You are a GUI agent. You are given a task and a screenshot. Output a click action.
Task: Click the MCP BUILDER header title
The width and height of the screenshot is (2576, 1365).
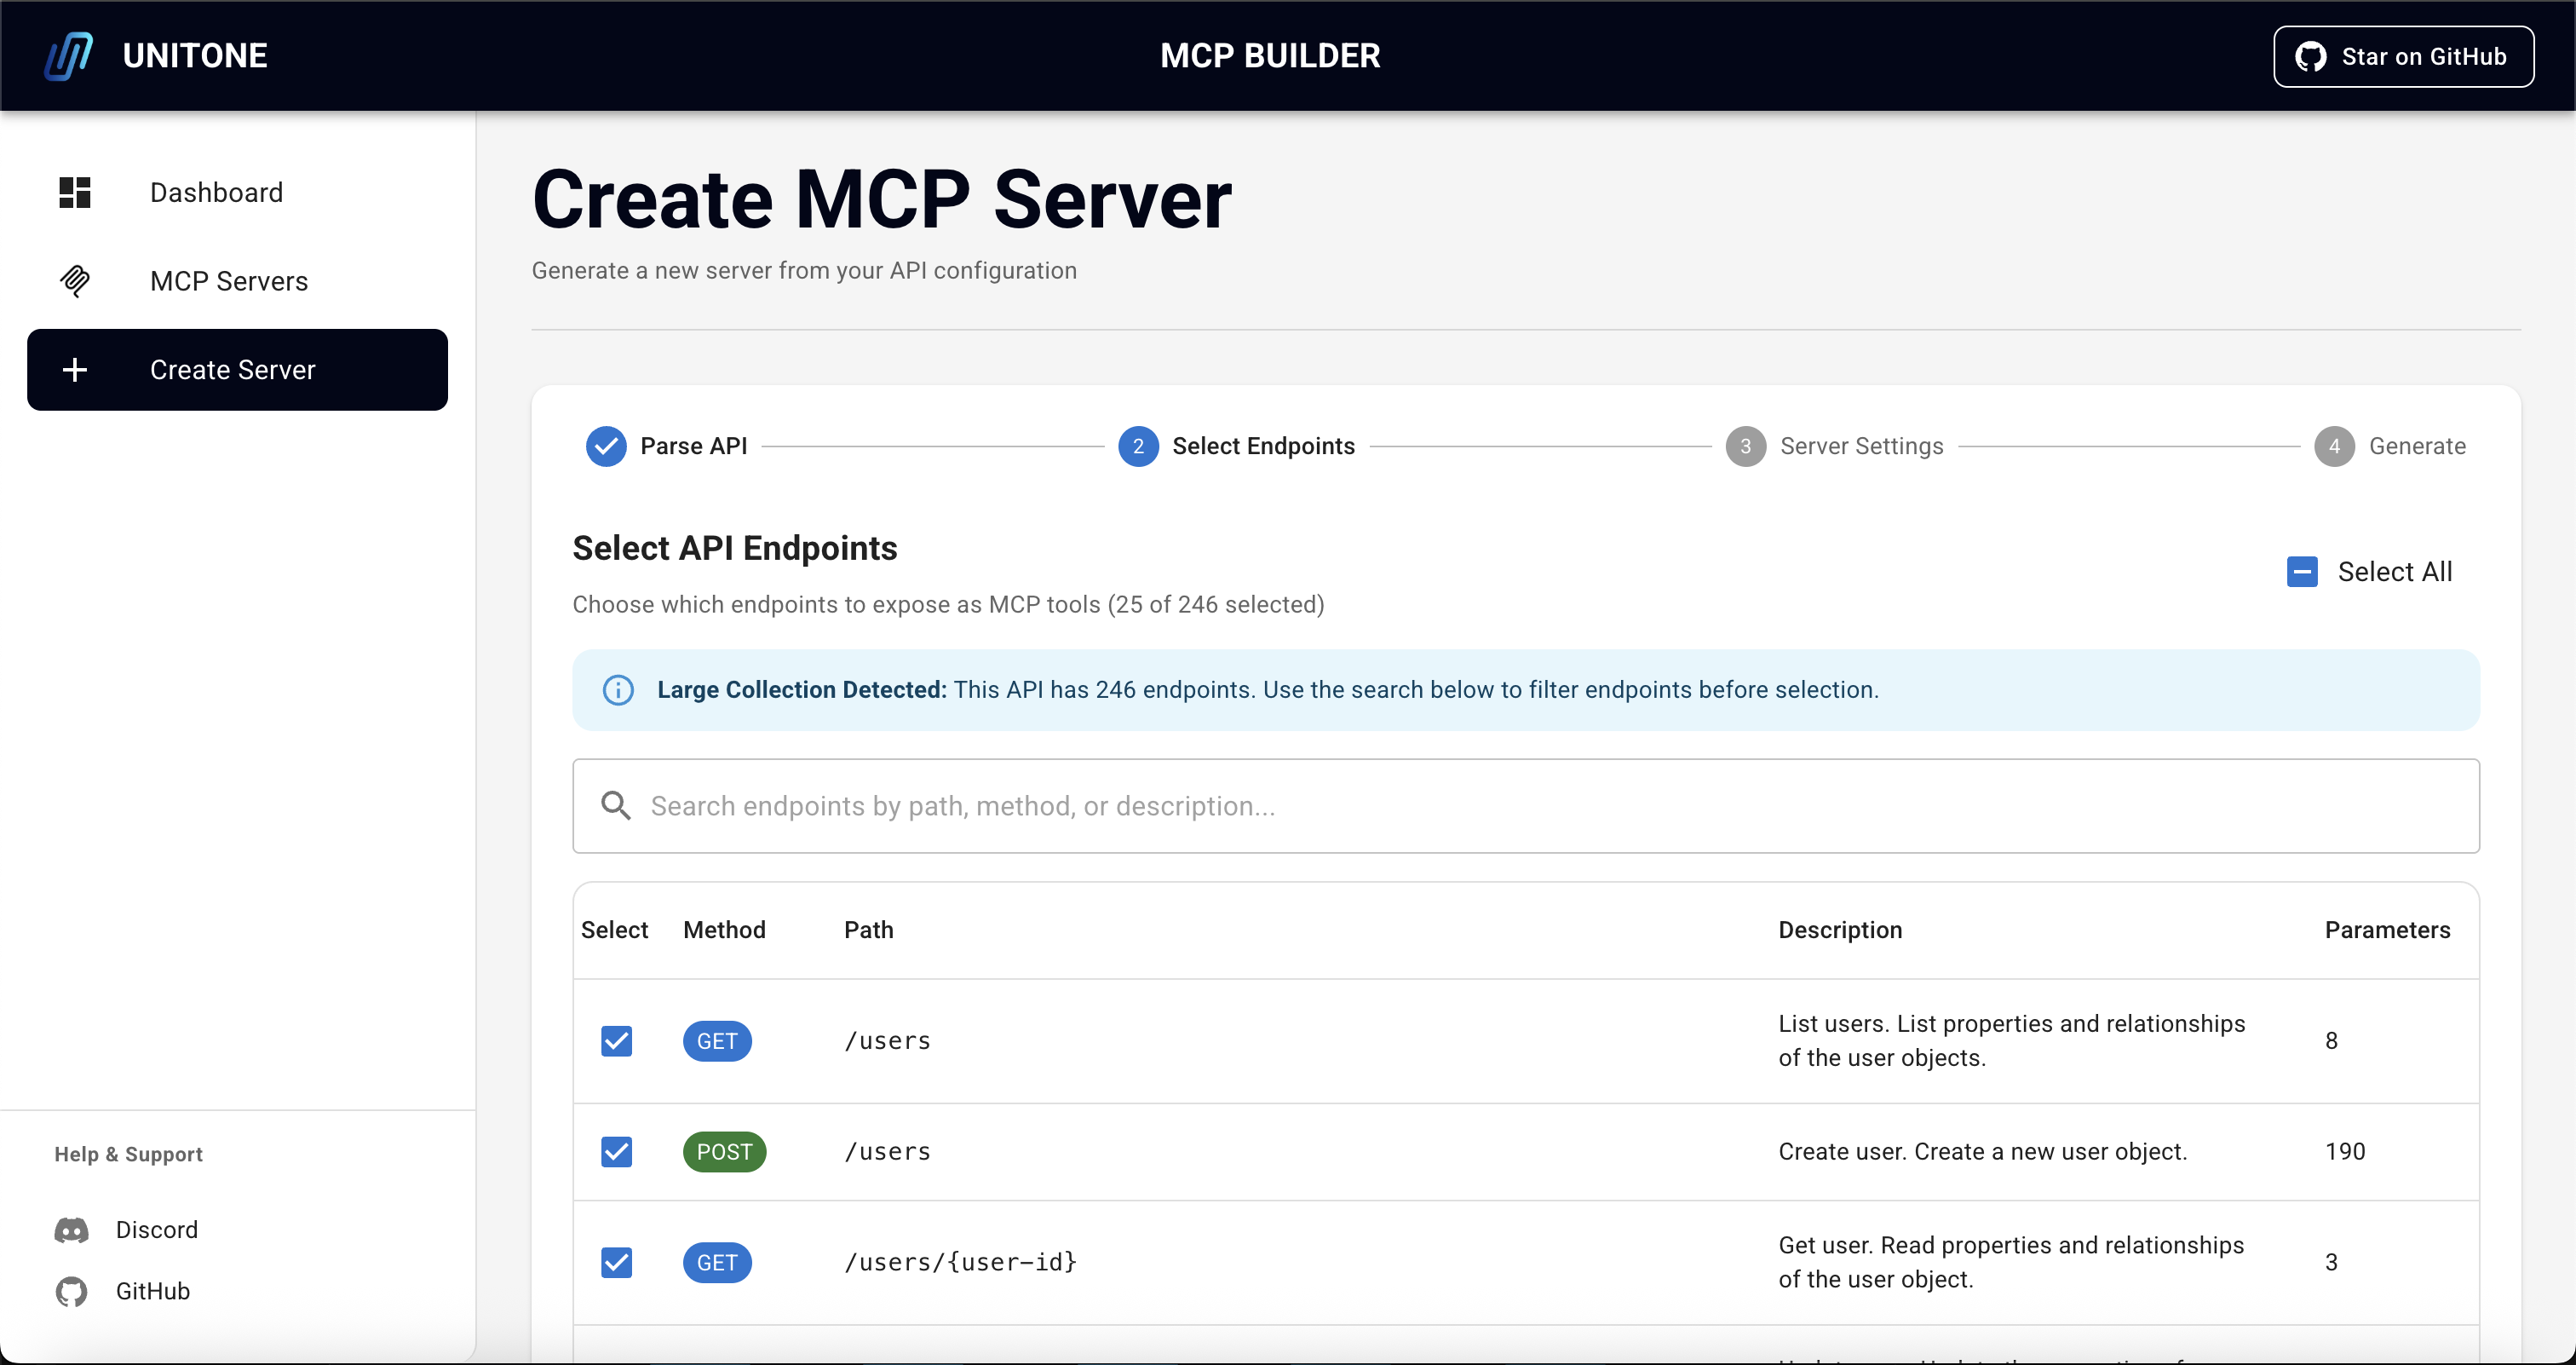tap(1270, 55)
